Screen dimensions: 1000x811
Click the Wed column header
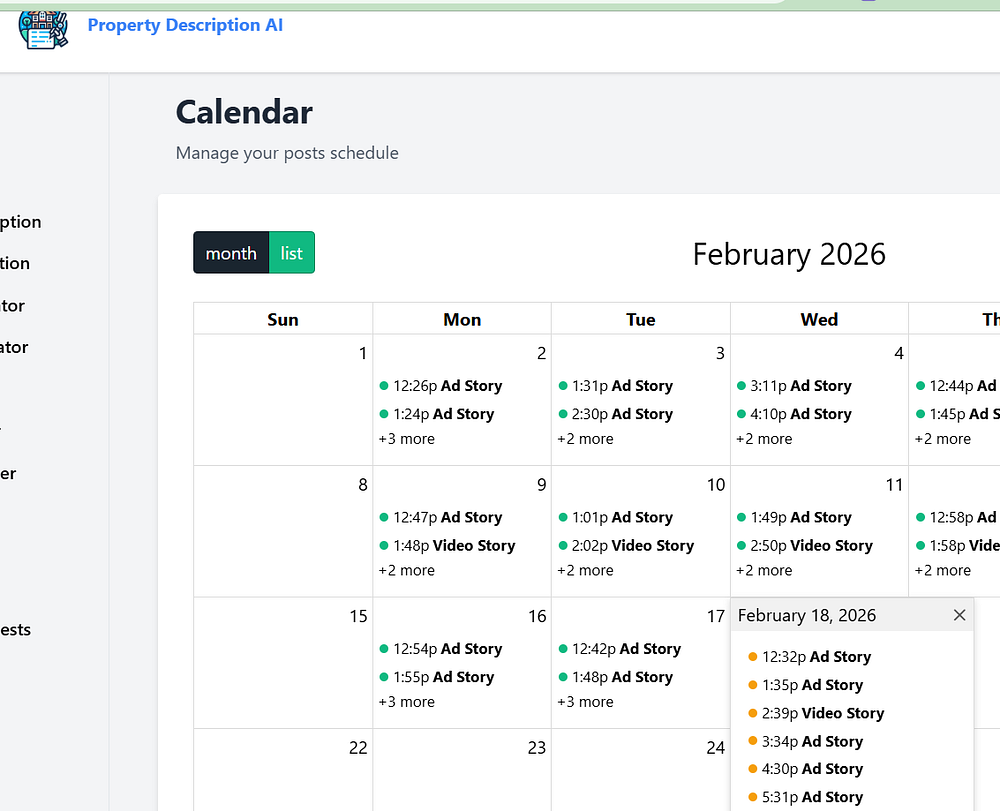(x=819, y=319)
